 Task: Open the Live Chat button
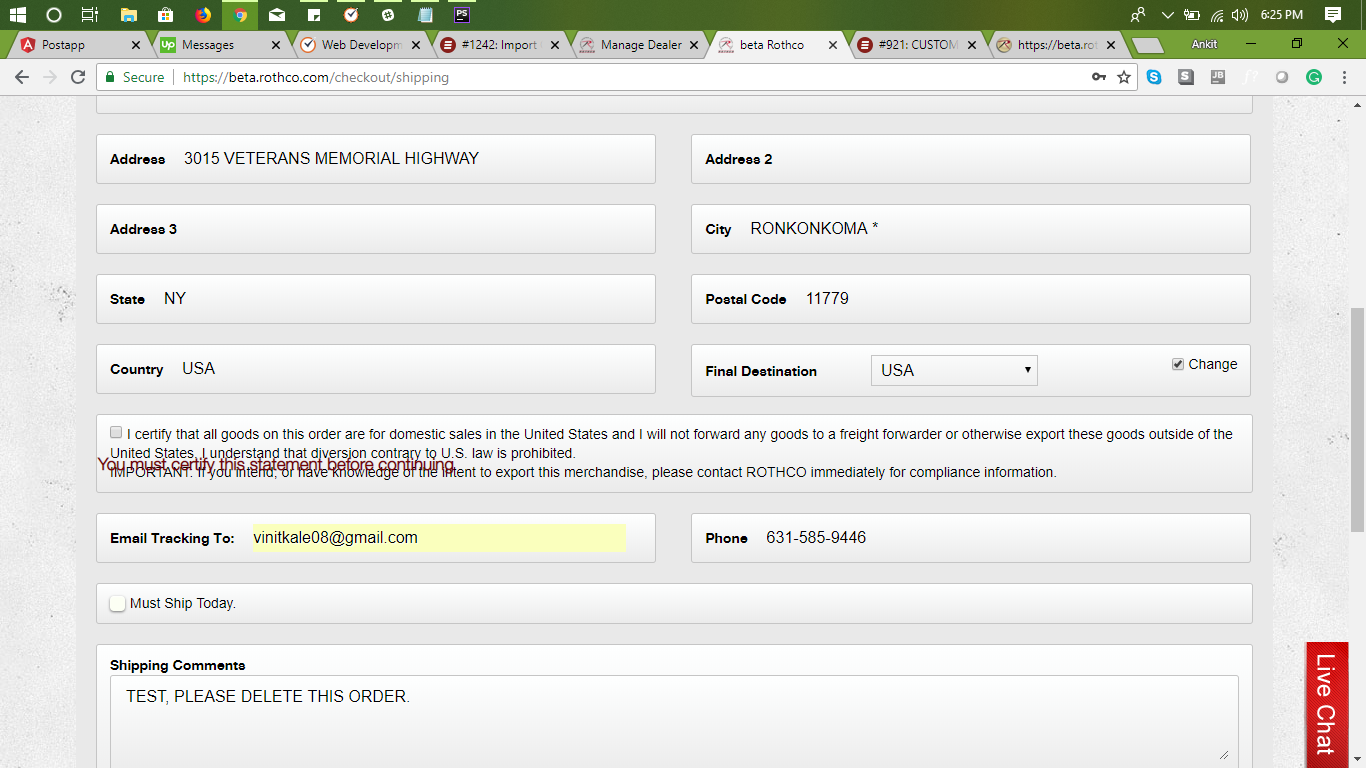pyautogui.click(x=1326, y=704)
